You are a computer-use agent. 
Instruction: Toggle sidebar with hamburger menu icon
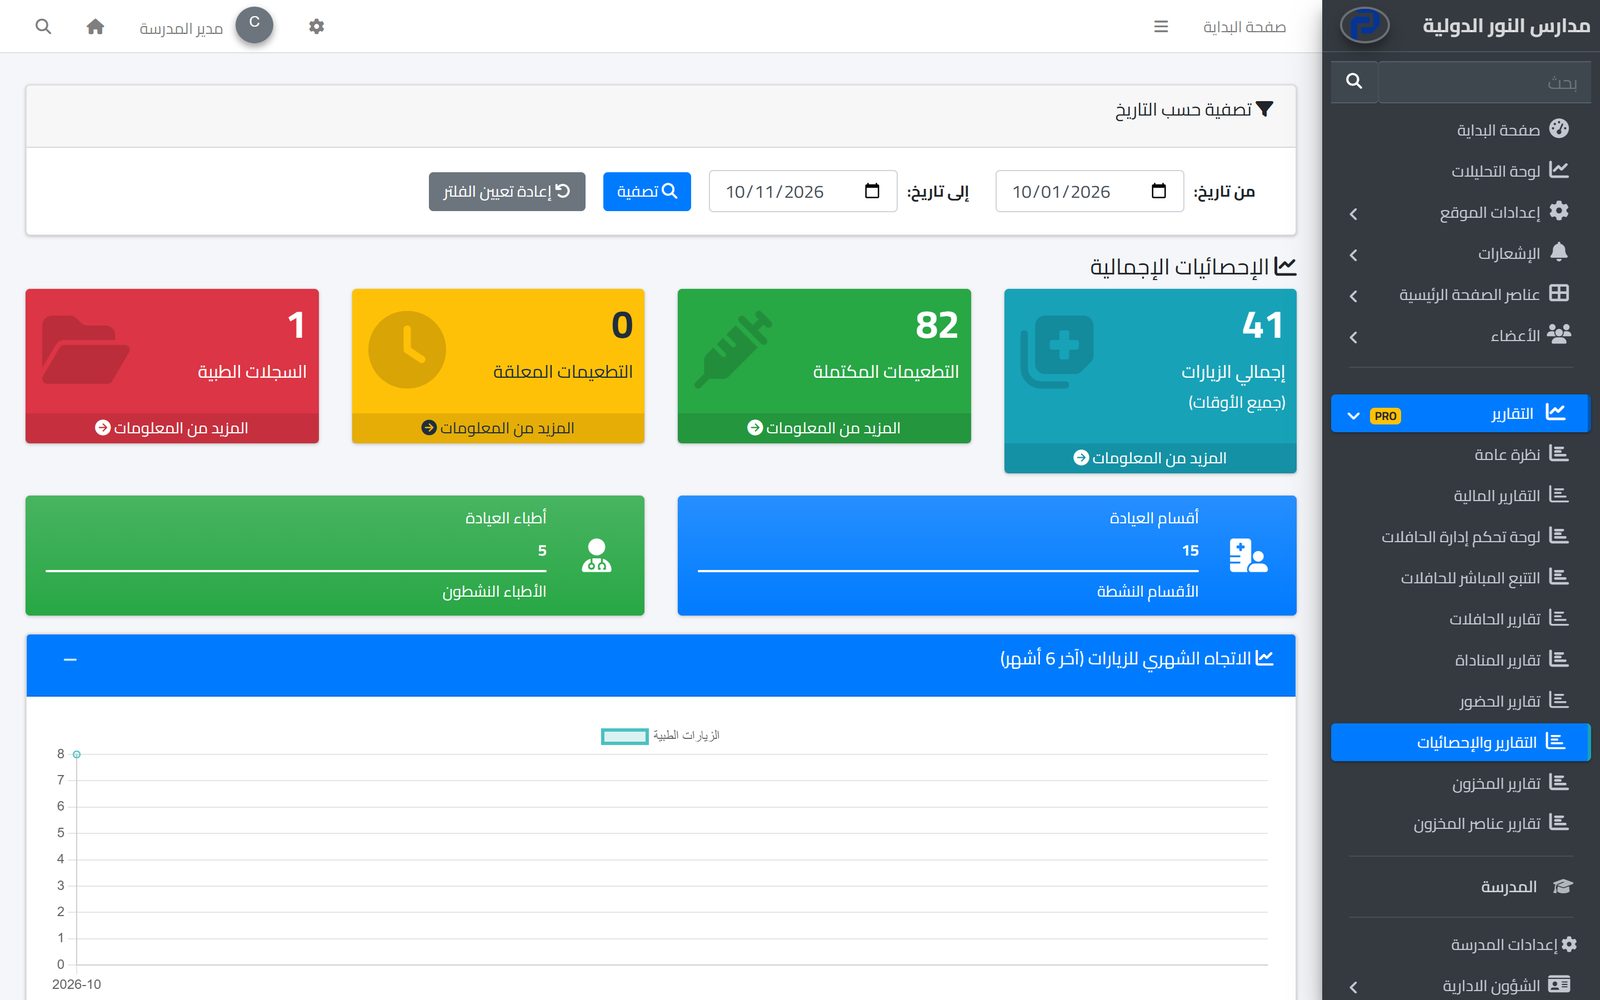tap(1161, 27)
